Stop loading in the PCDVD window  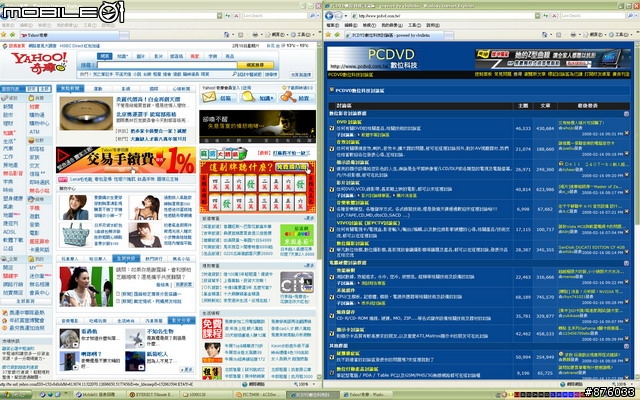tap(554, 16)
